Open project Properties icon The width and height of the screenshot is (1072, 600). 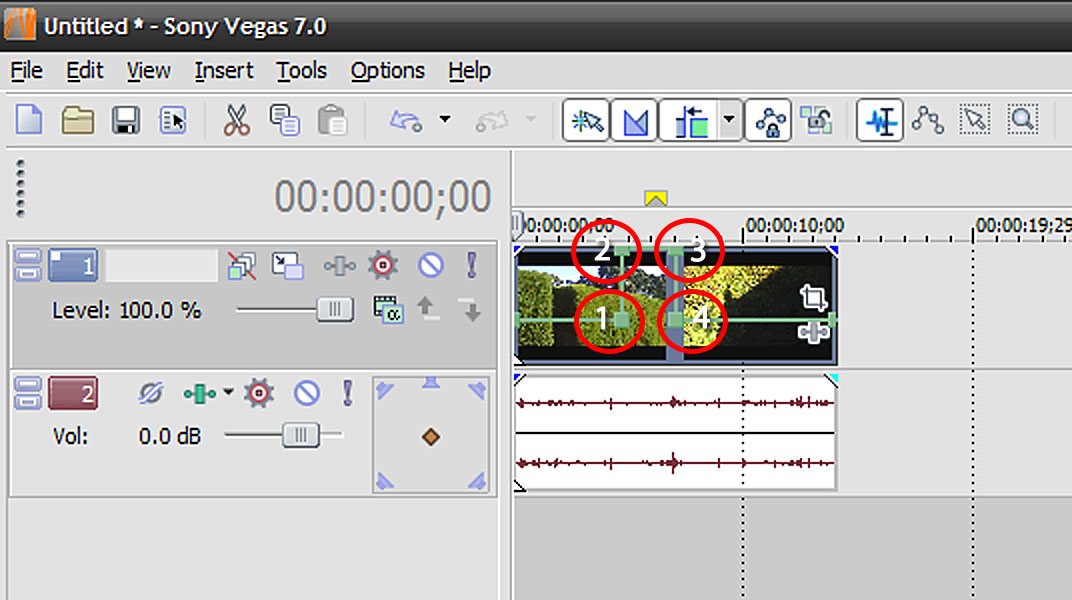coord(172,120)
